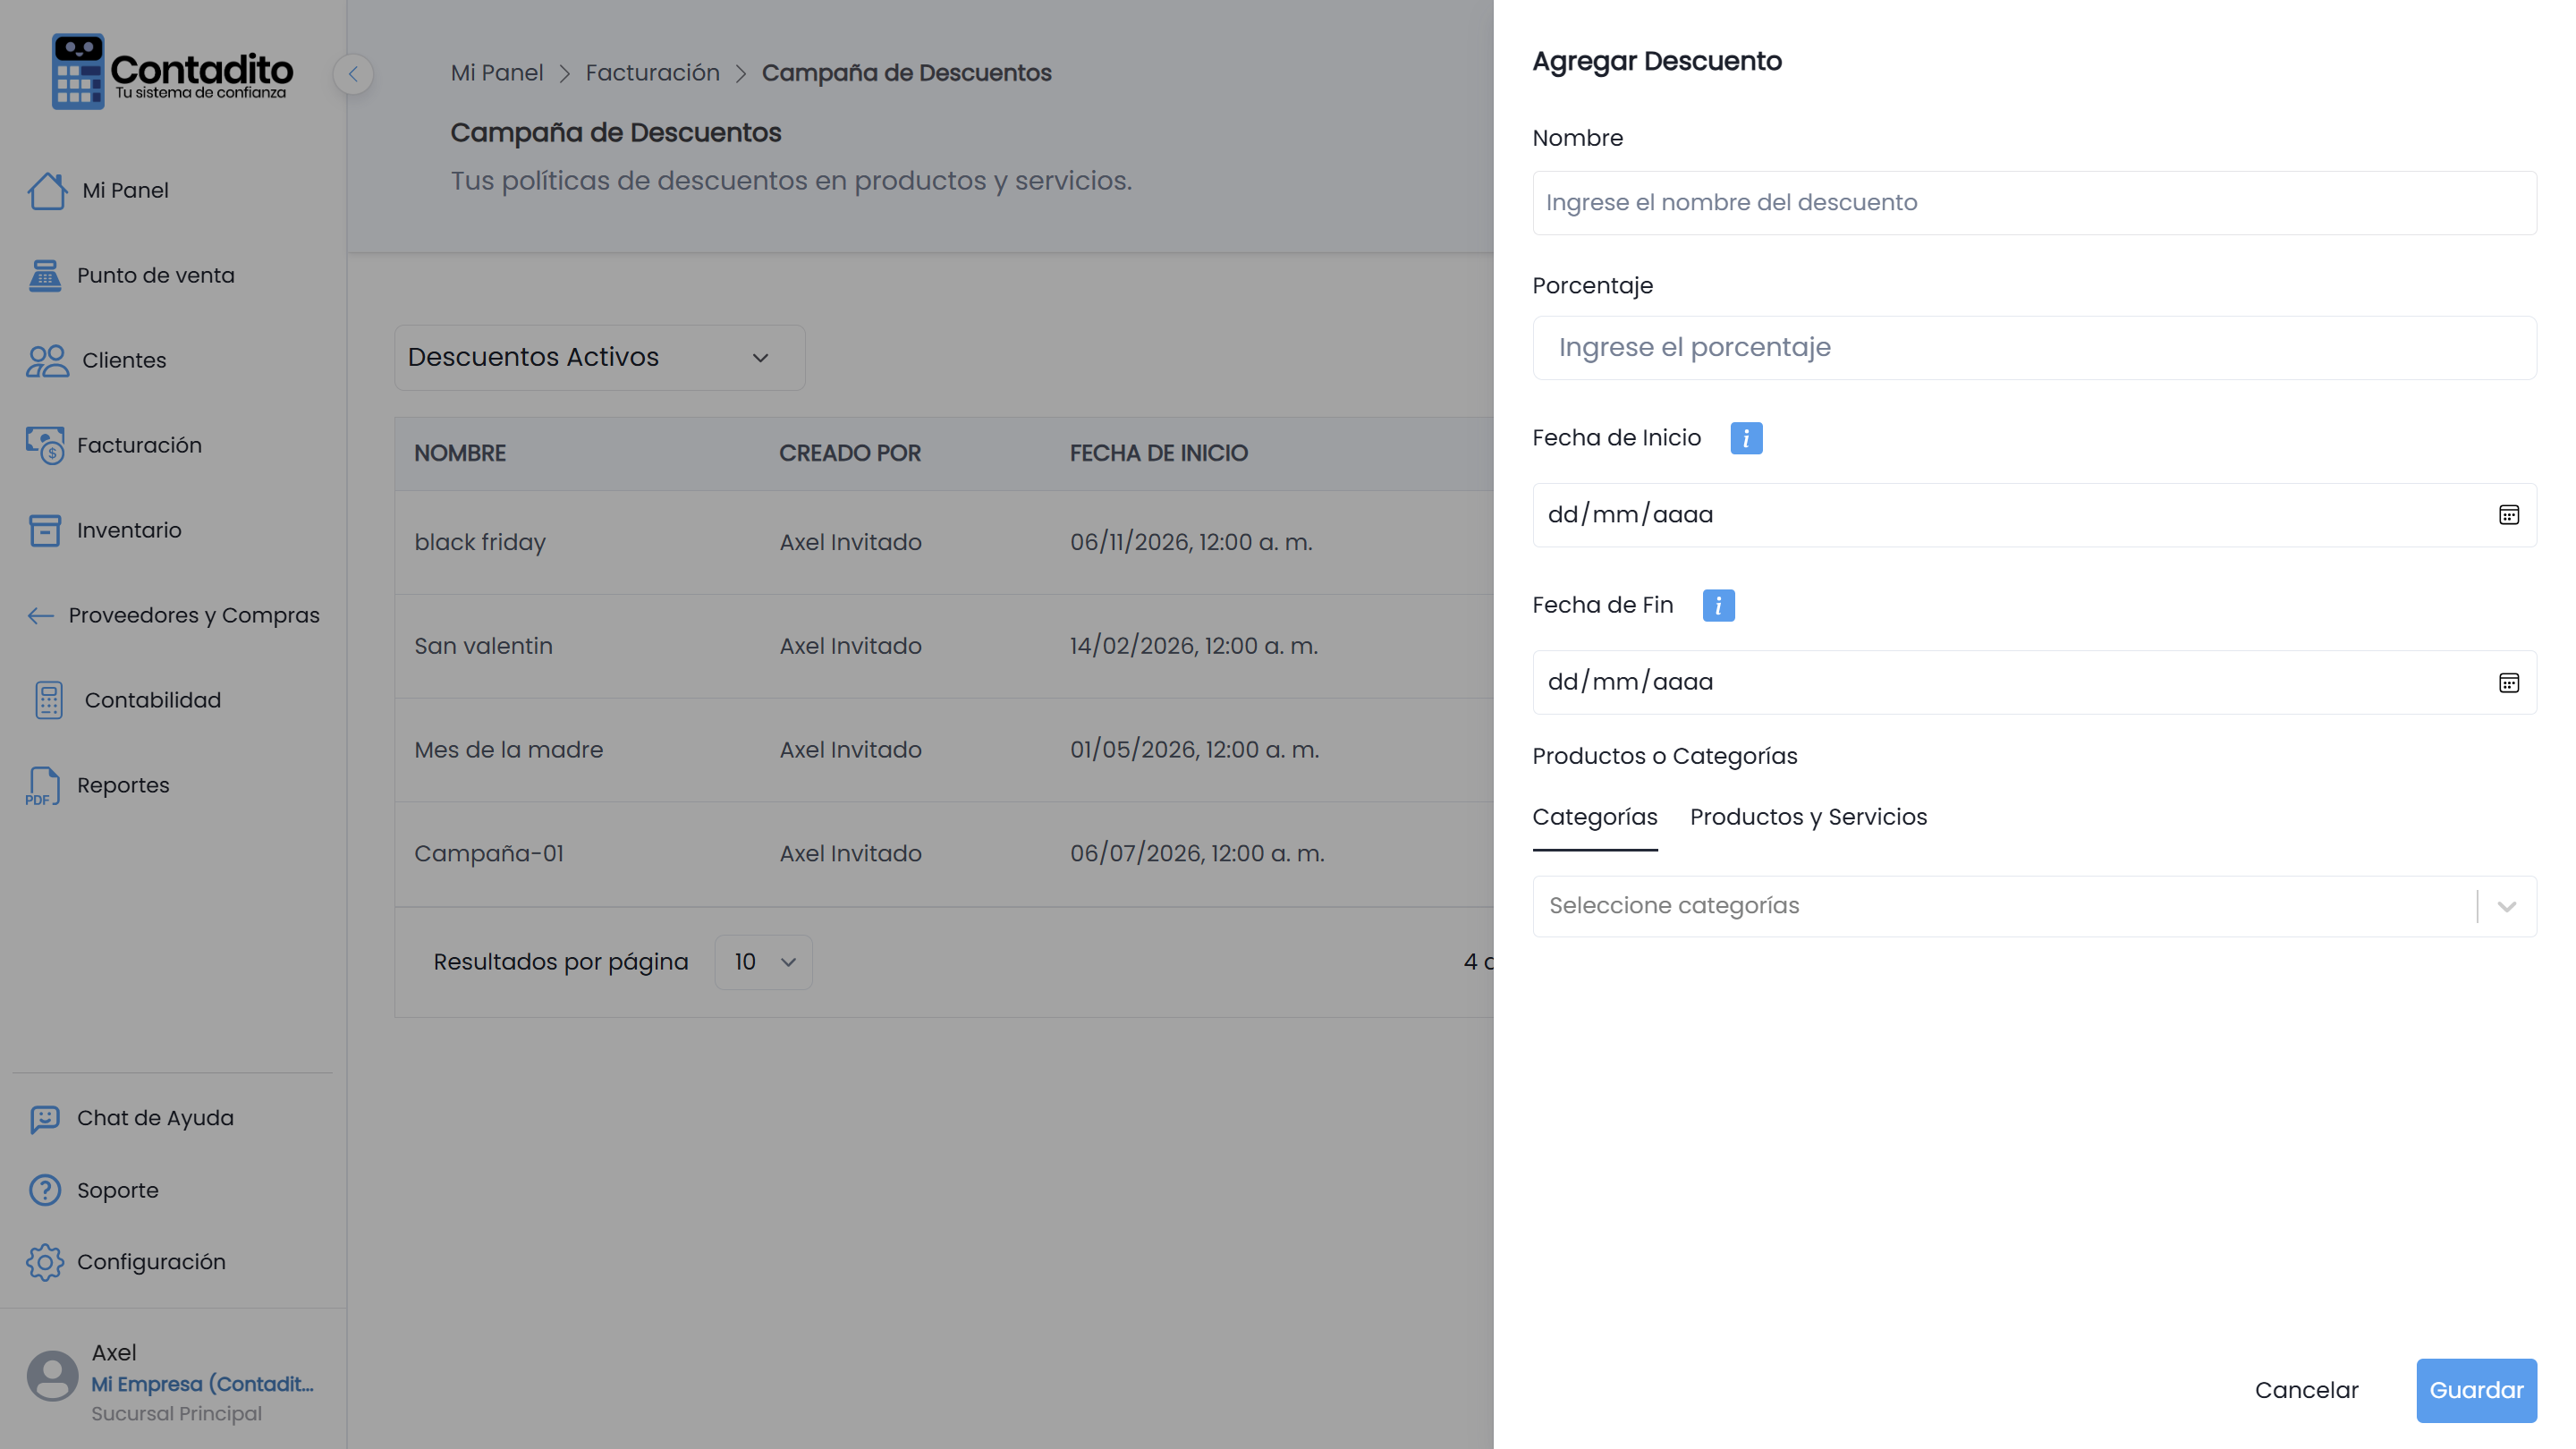This screenshot has height=1449, width=2576.
Task: Expand the Descuentos Activos filter dropdown
Action: [x=599, y=357]
